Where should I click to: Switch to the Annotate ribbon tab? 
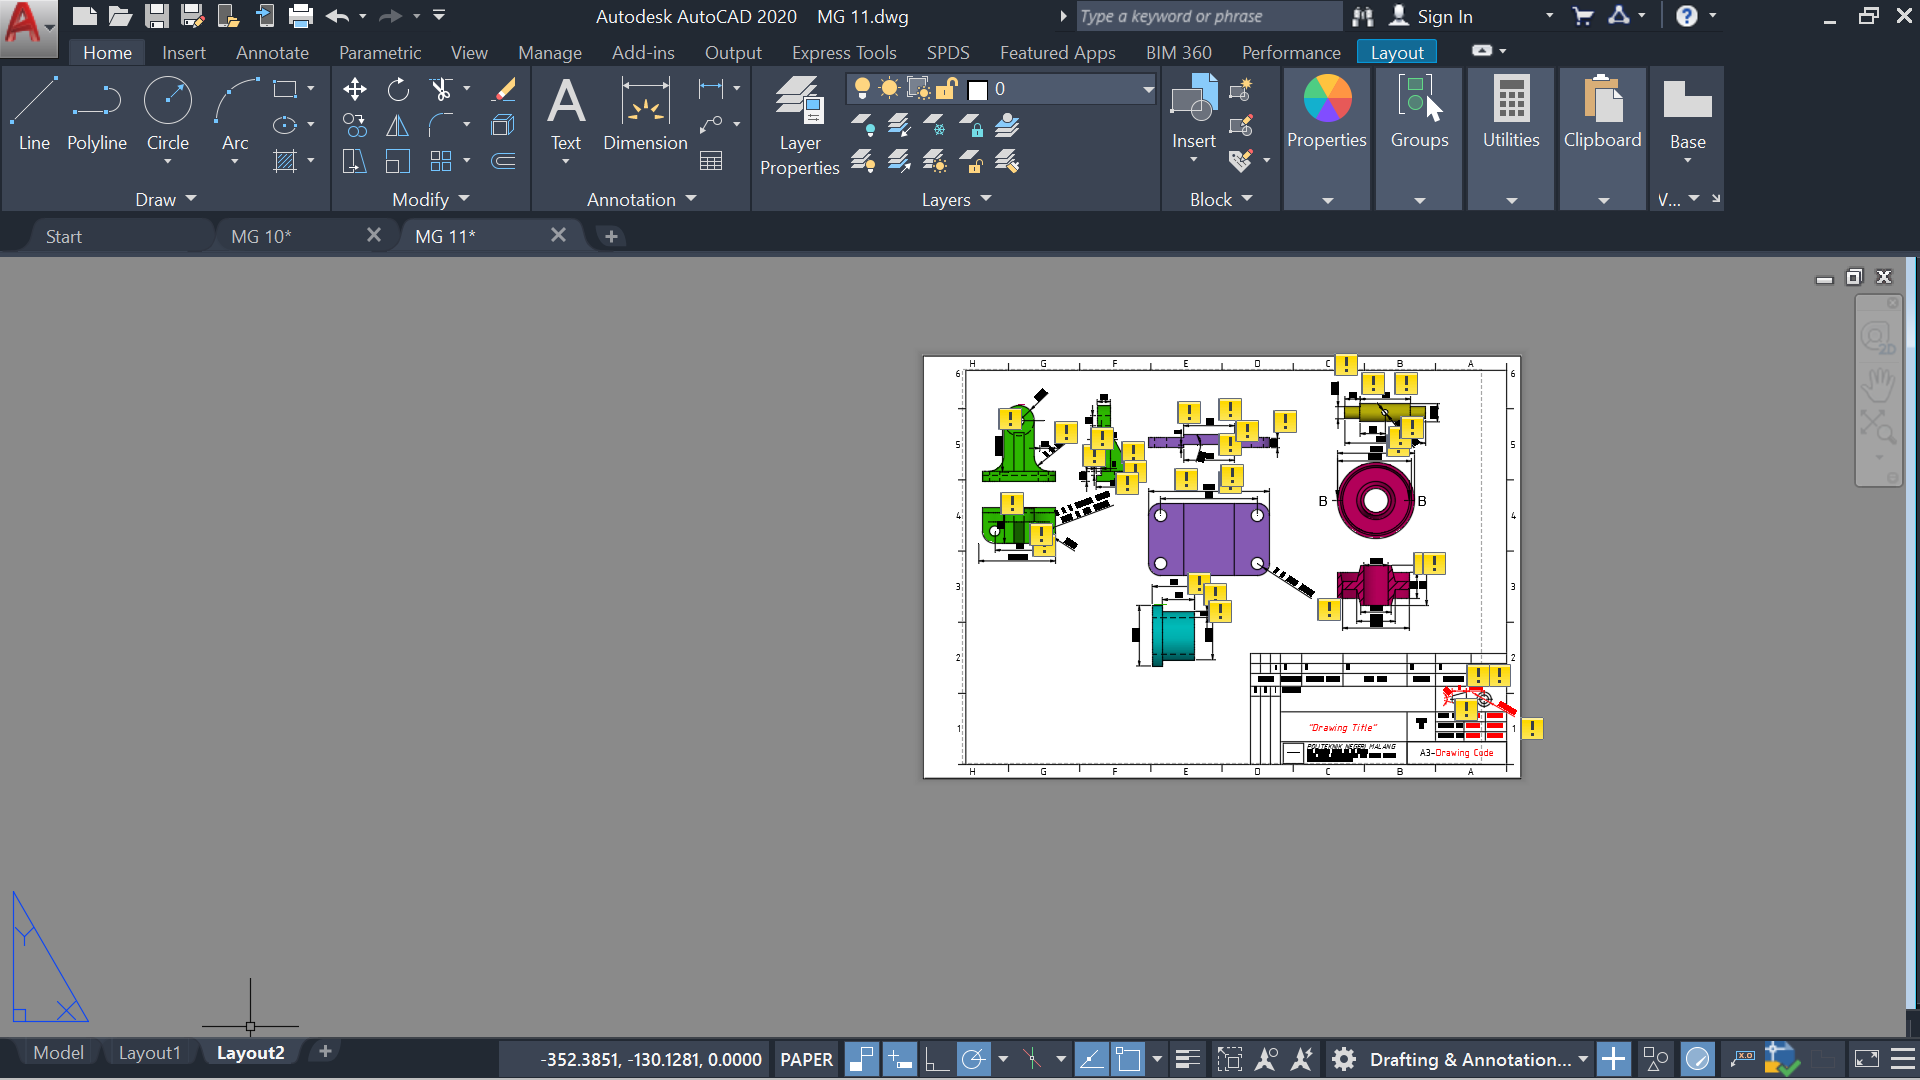click(272, 52)
